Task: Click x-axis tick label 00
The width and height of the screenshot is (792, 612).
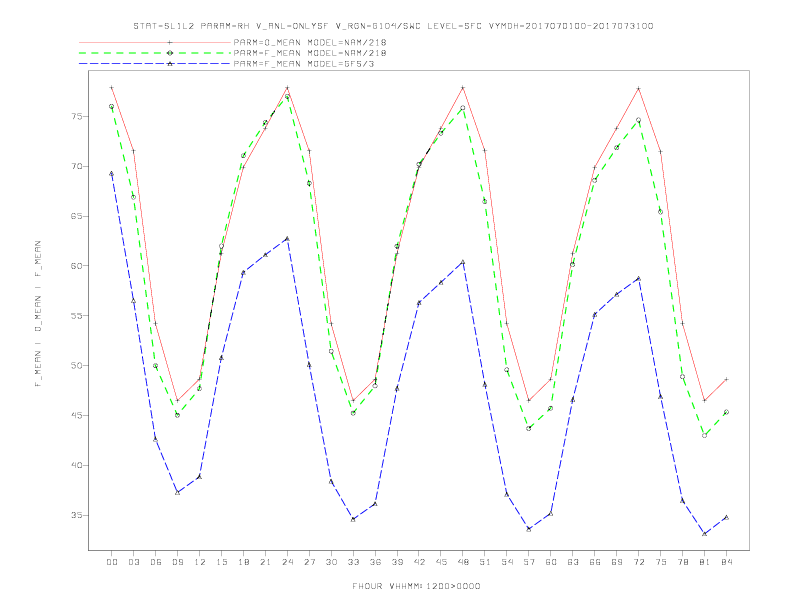Action: [x=112, y=562]
